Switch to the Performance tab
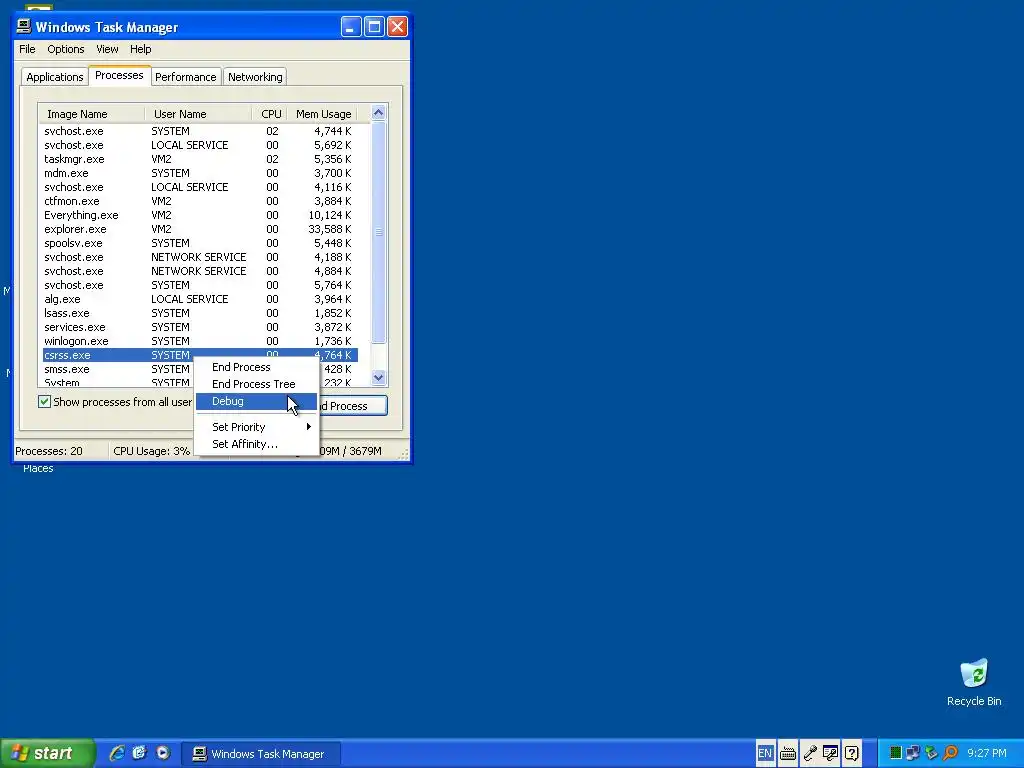The width and height of the screenshot is (1024, 768). coord(185,77)
